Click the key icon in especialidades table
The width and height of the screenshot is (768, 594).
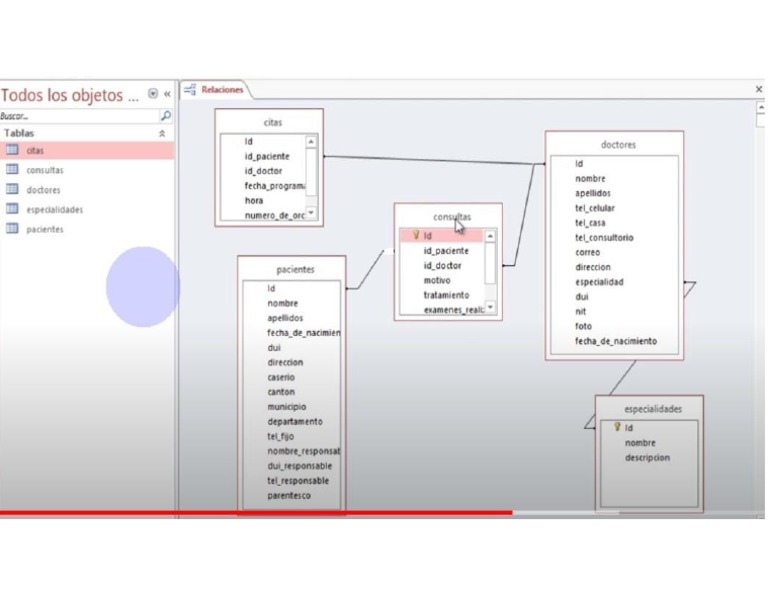pyautogui.click(x=617, y=427)
